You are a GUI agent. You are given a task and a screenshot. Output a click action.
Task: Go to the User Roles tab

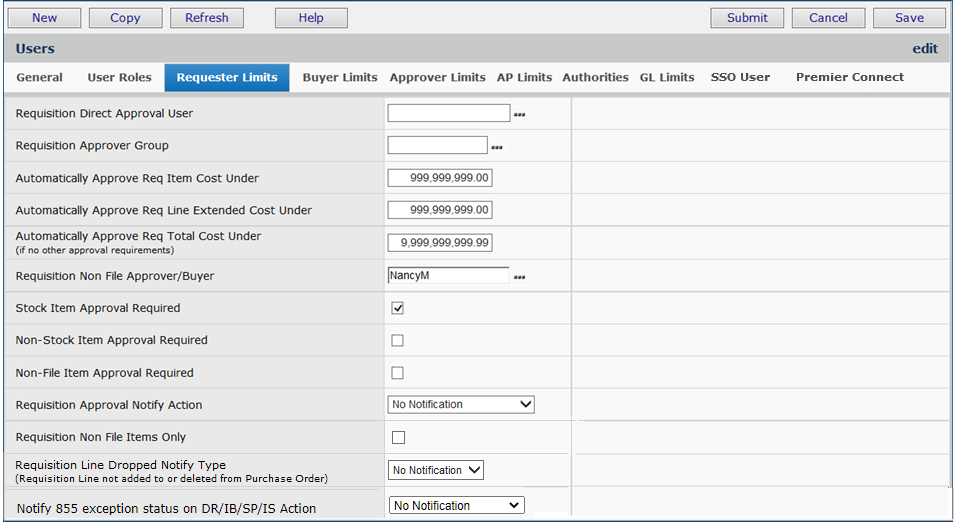[120, 78]
